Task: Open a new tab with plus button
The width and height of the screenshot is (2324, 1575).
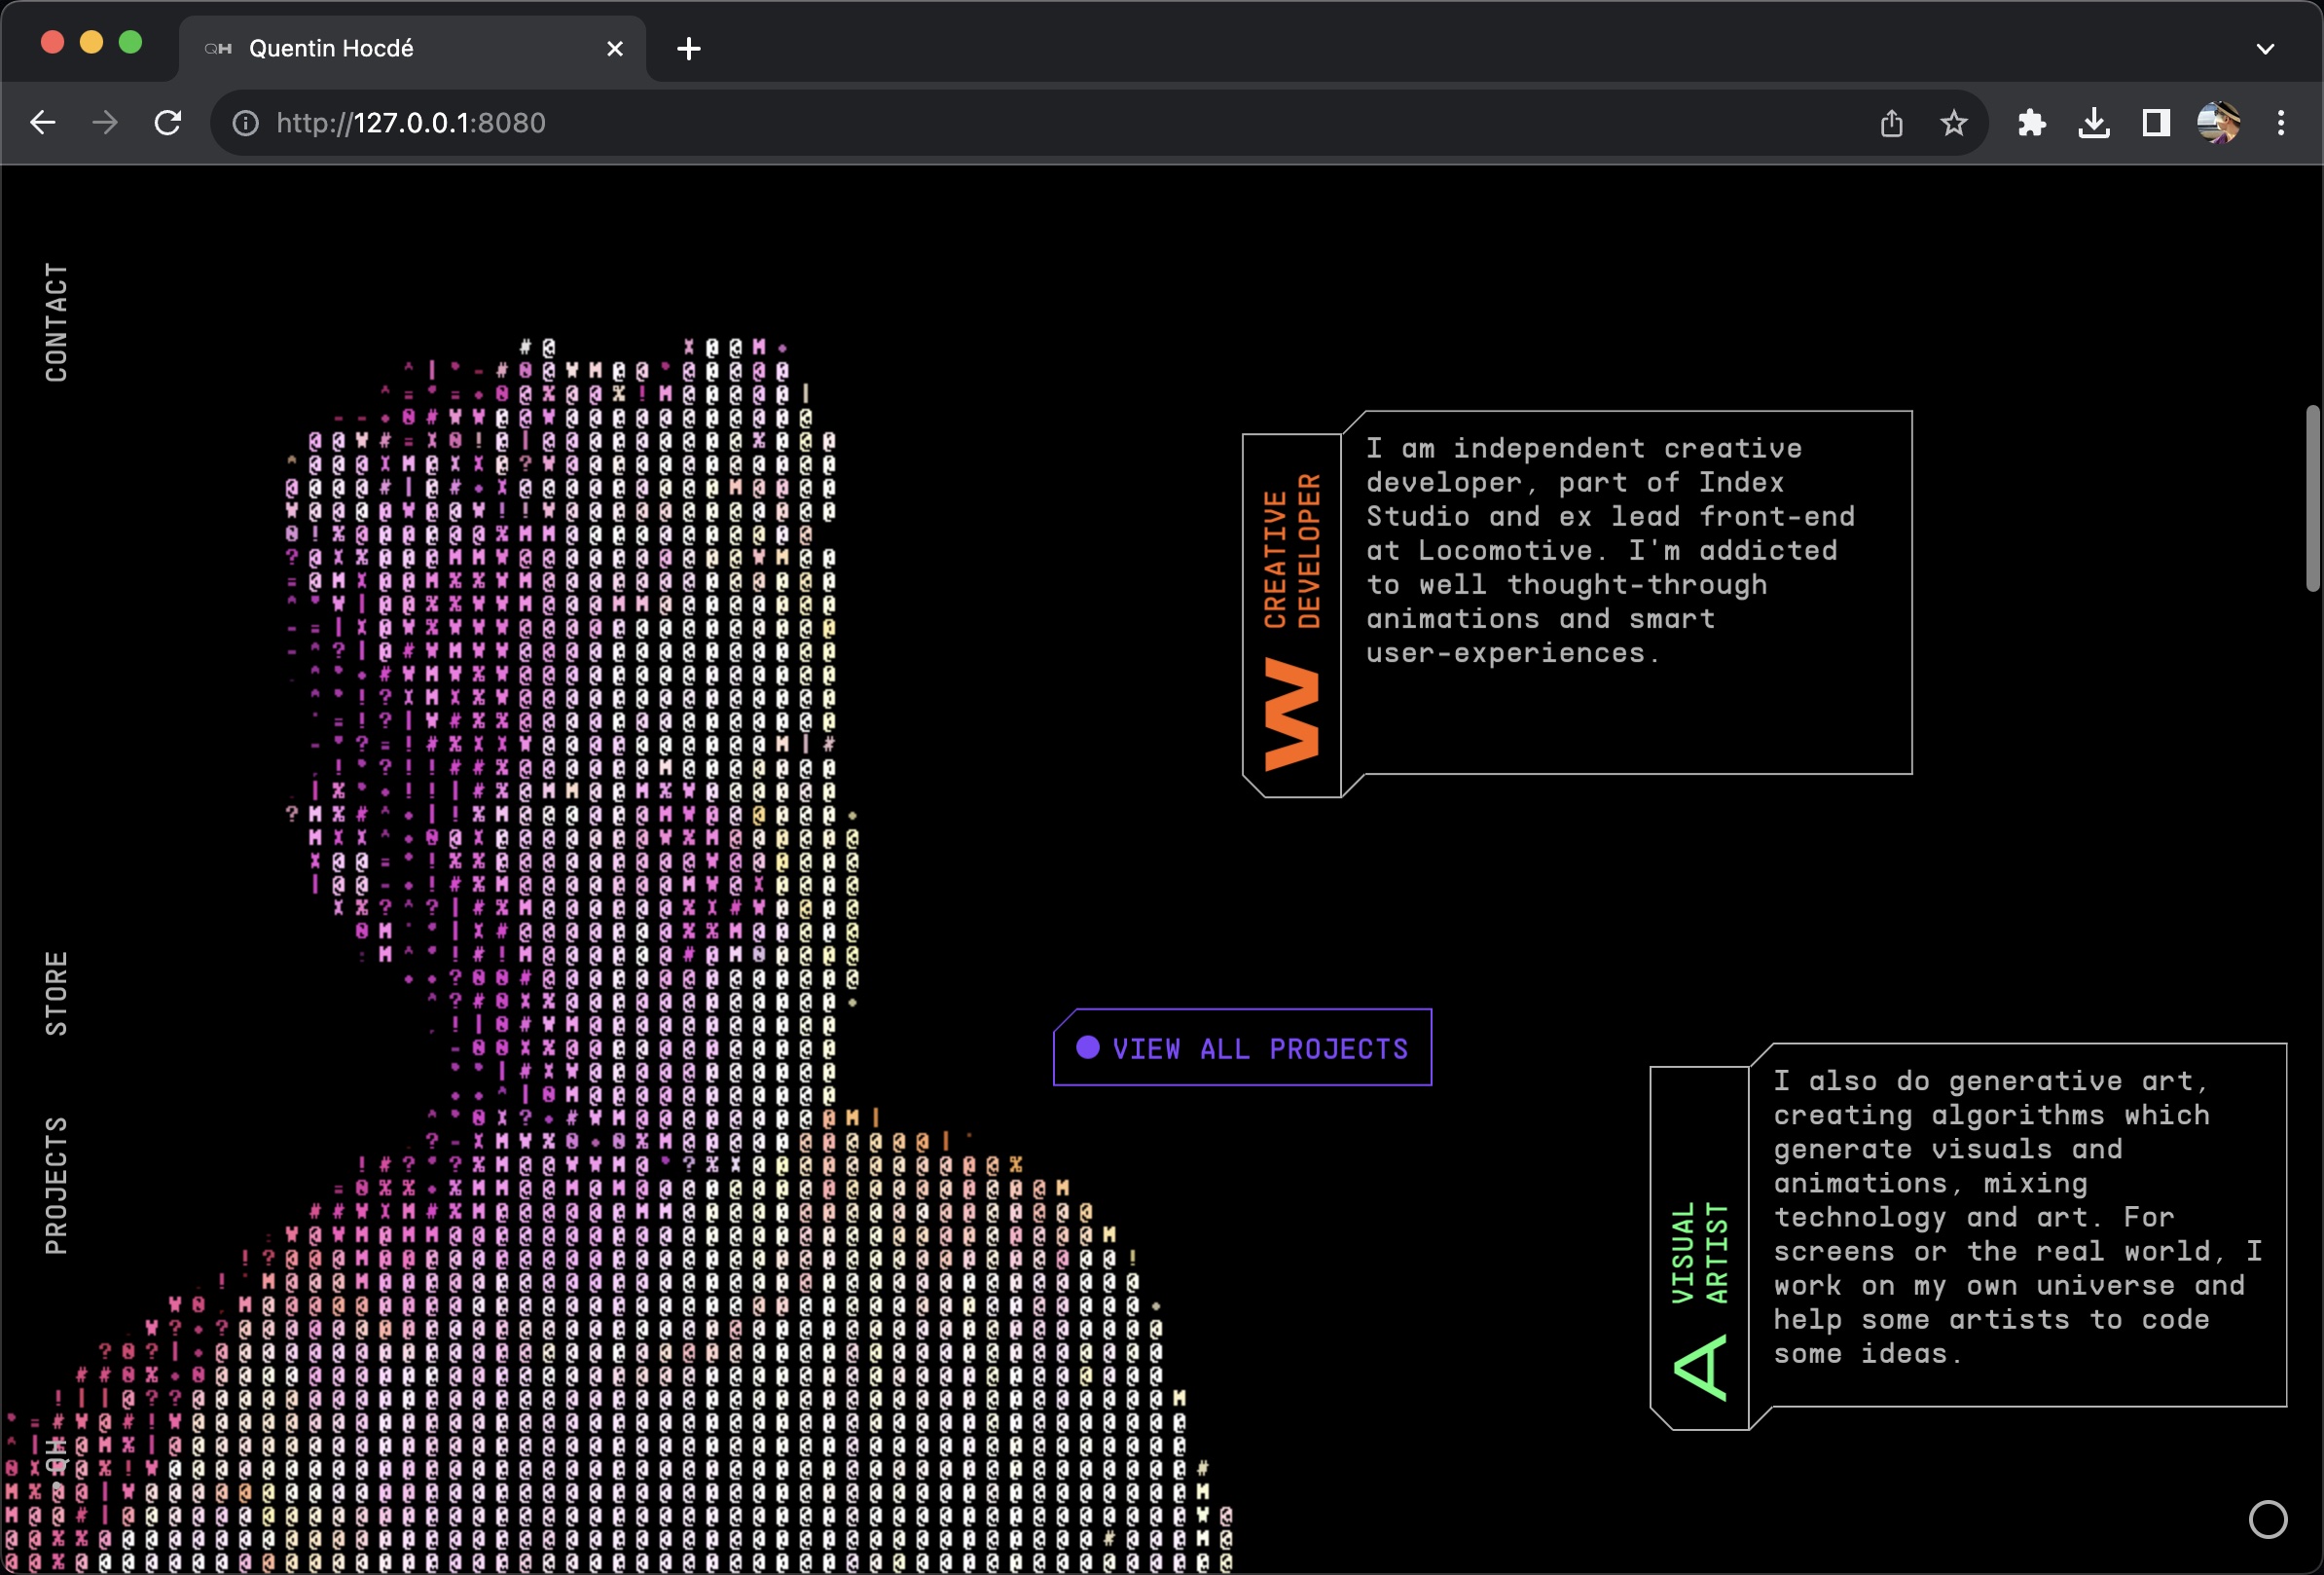Action: tap(688, 48)
